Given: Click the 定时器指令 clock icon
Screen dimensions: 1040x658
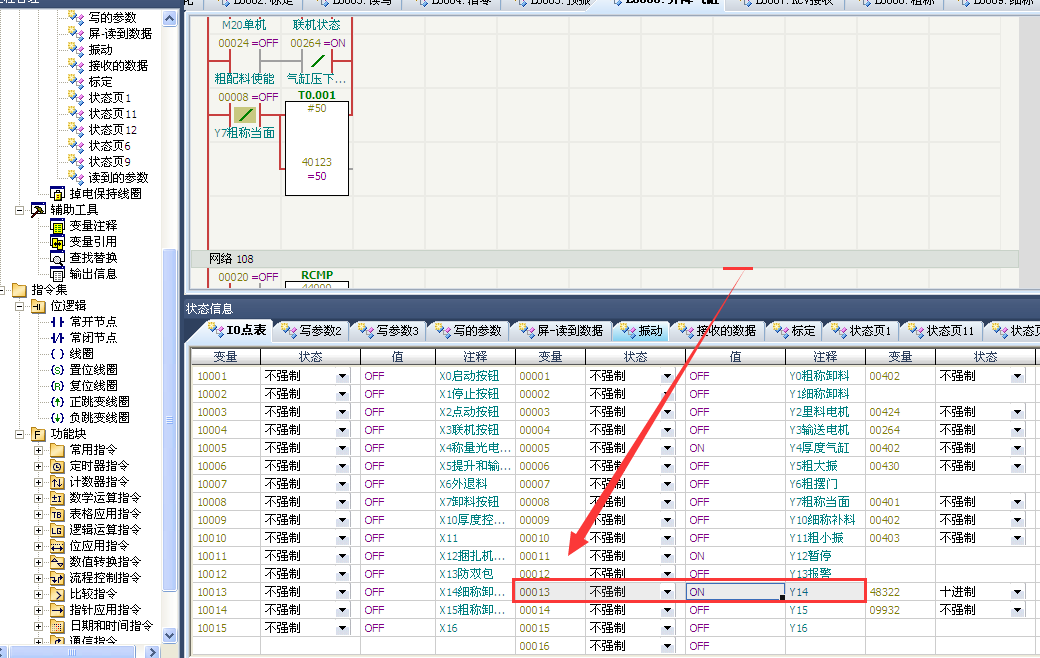Looking at the screenshot, I should [x=57, y=466].
